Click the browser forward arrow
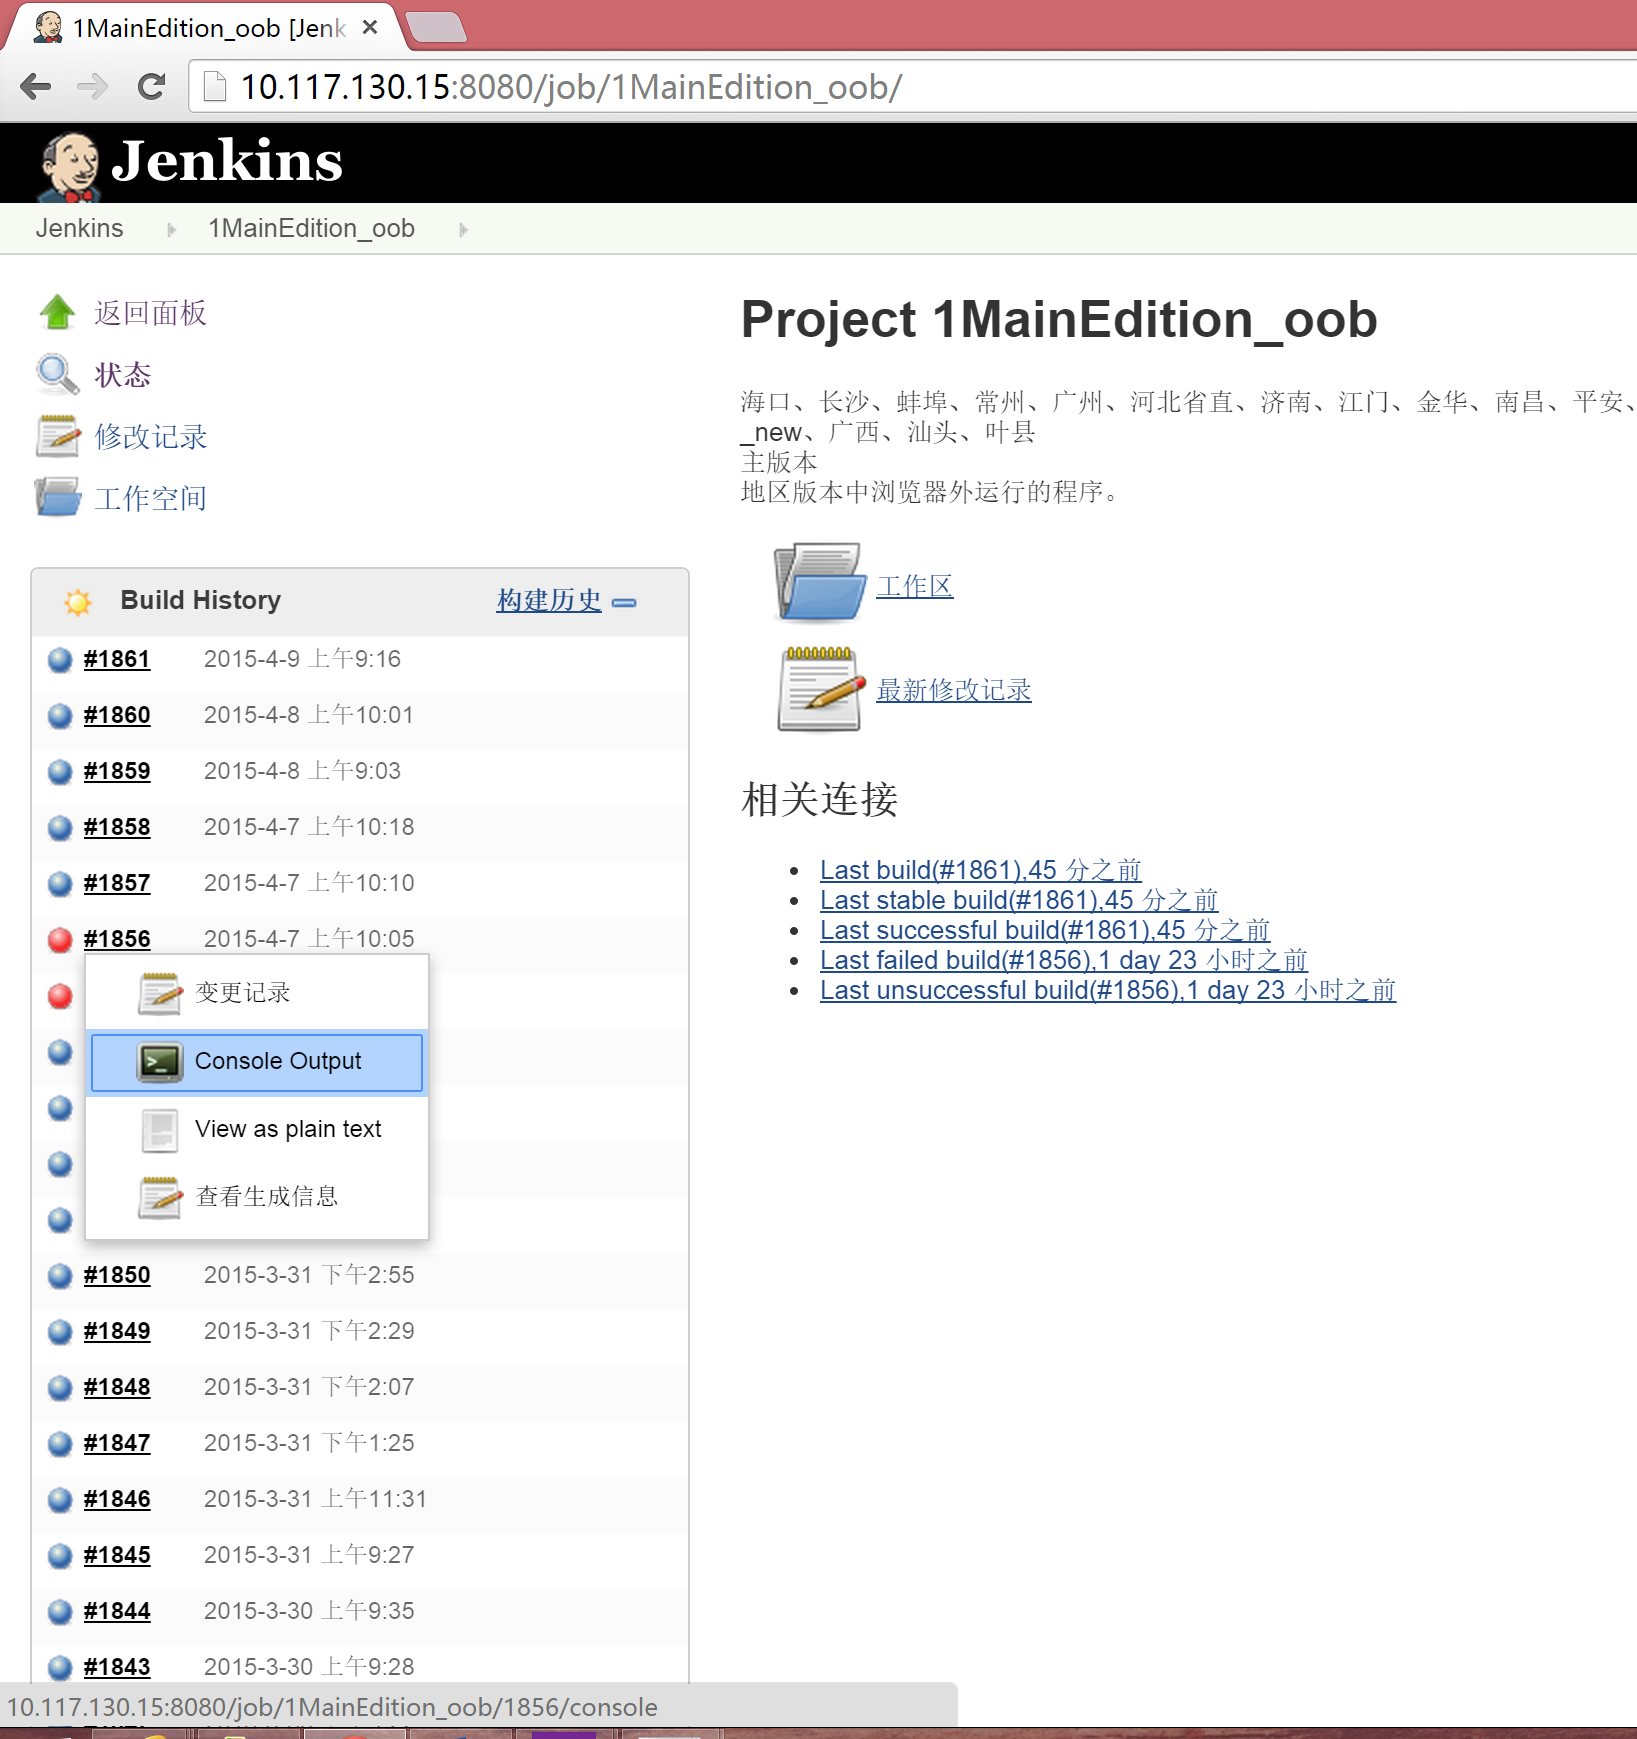The image size is (1637, 1739). coord(93,87)
